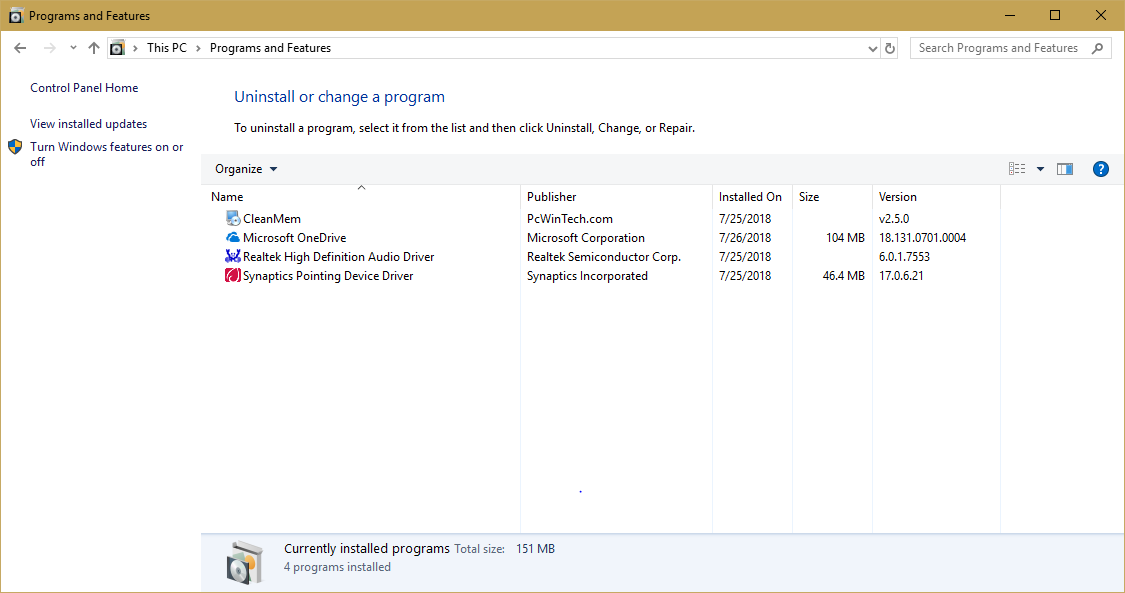The image size is (1125, 593).
Task: Click the 151 MB total size text
Action: click(535, 549)
